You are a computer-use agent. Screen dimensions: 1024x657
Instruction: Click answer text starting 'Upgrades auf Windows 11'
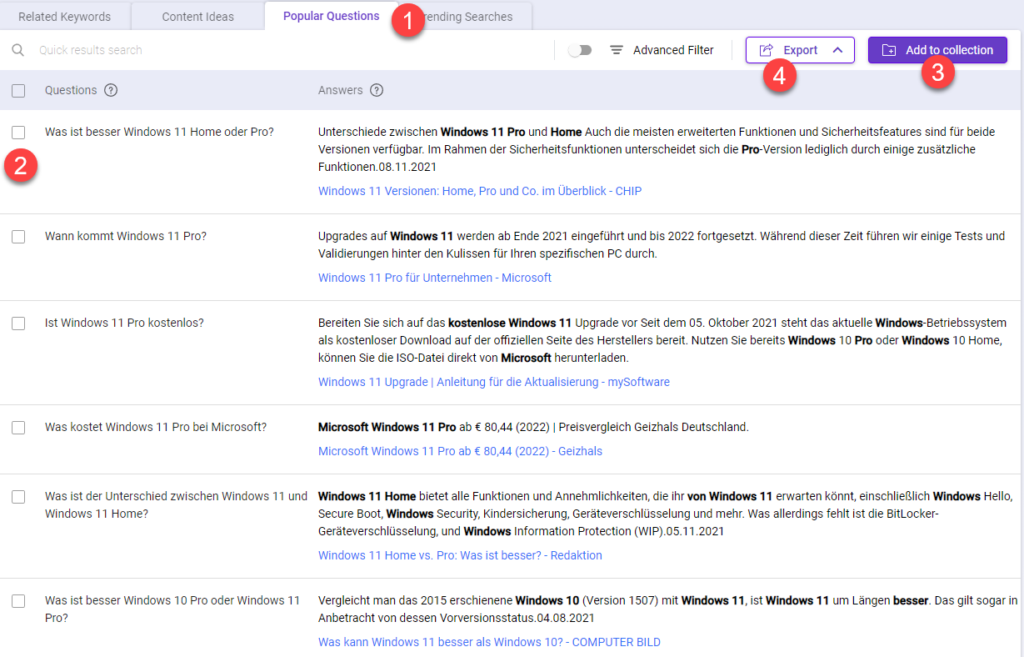[x=661, y=245]
